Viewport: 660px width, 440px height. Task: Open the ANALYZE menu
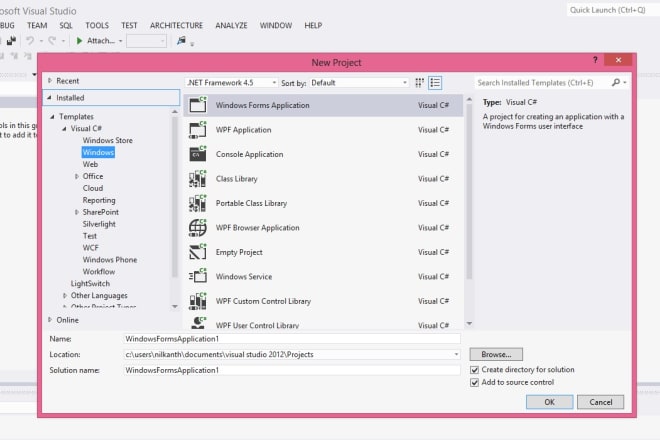point(231,25)
